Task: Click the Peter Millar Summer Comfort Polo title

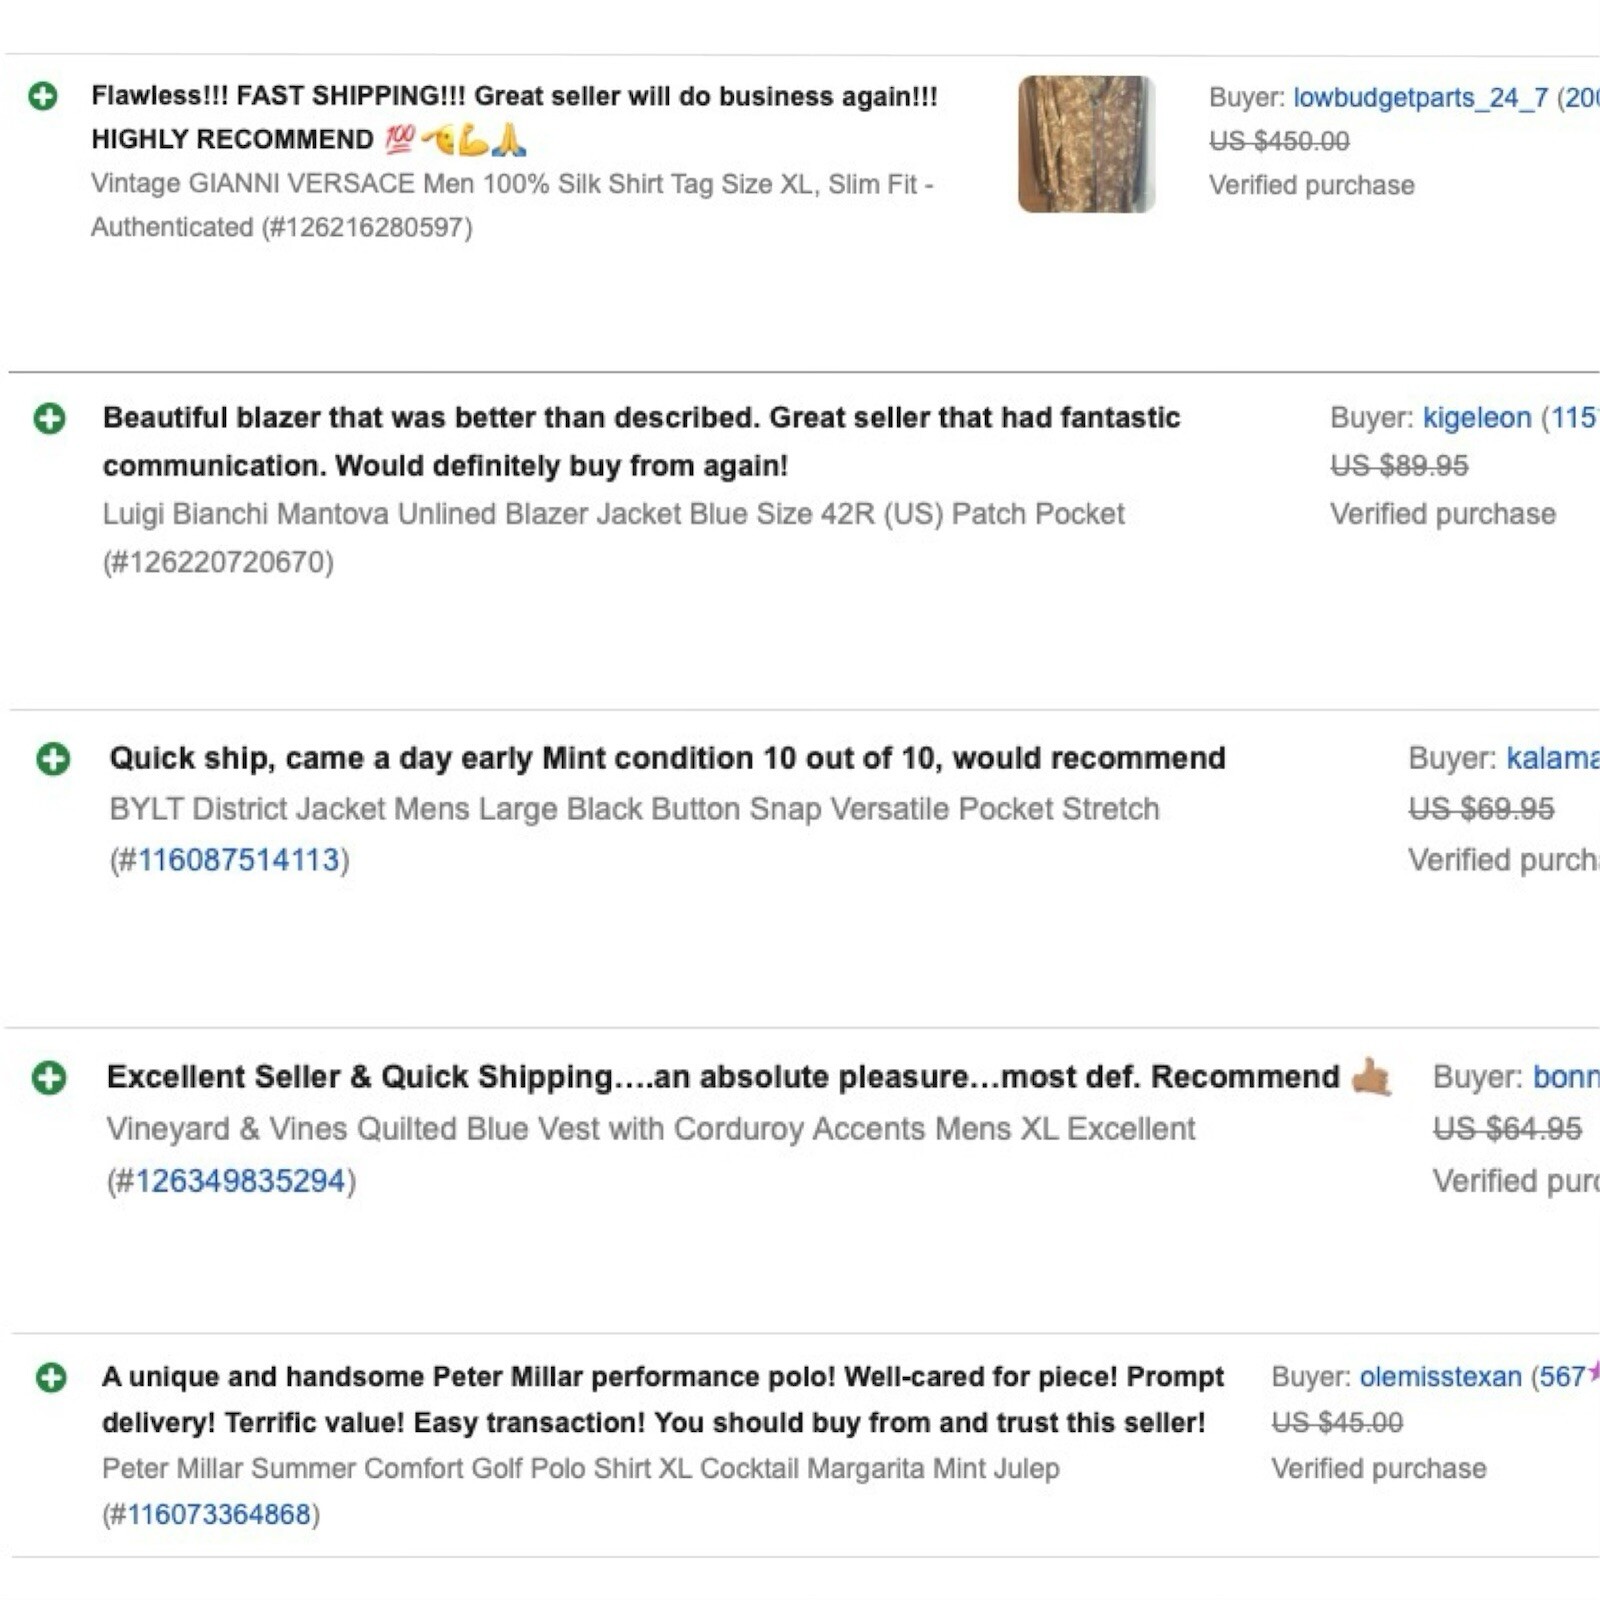Action: click(580, 1468)
